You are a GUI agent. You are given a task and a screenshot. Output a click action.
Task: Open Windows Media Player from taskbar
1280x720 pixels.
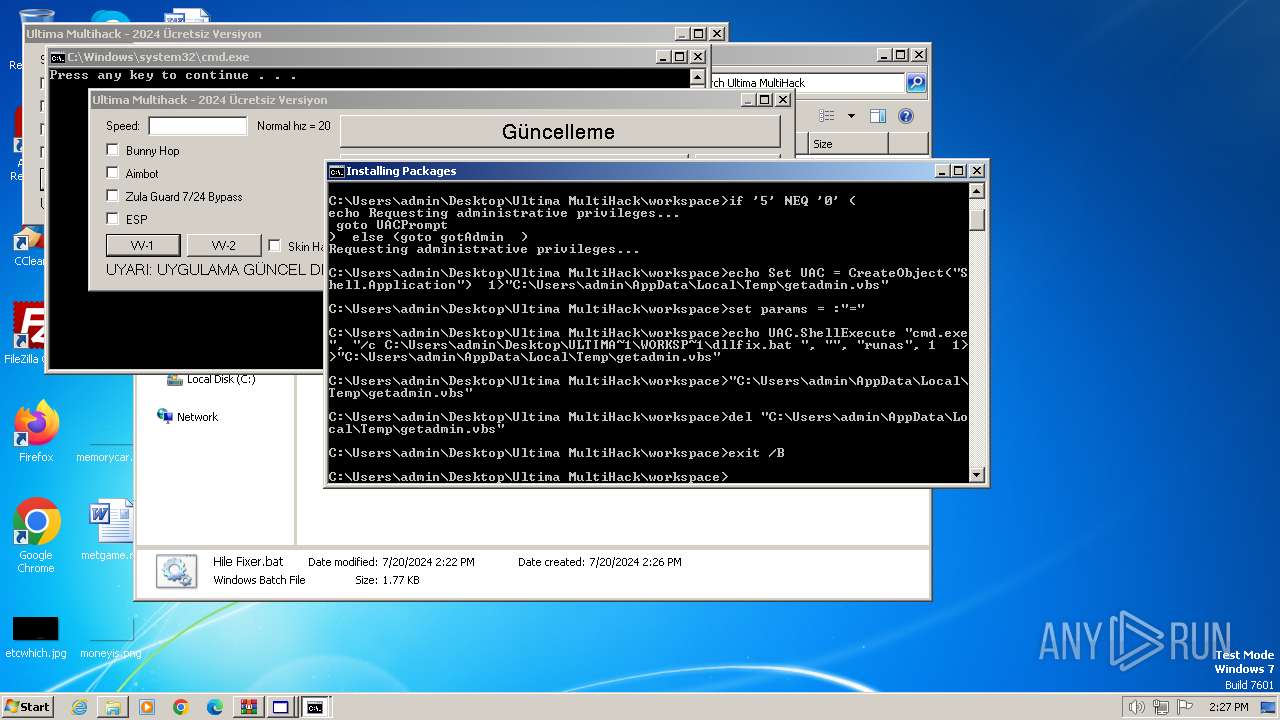pos(147,707)
